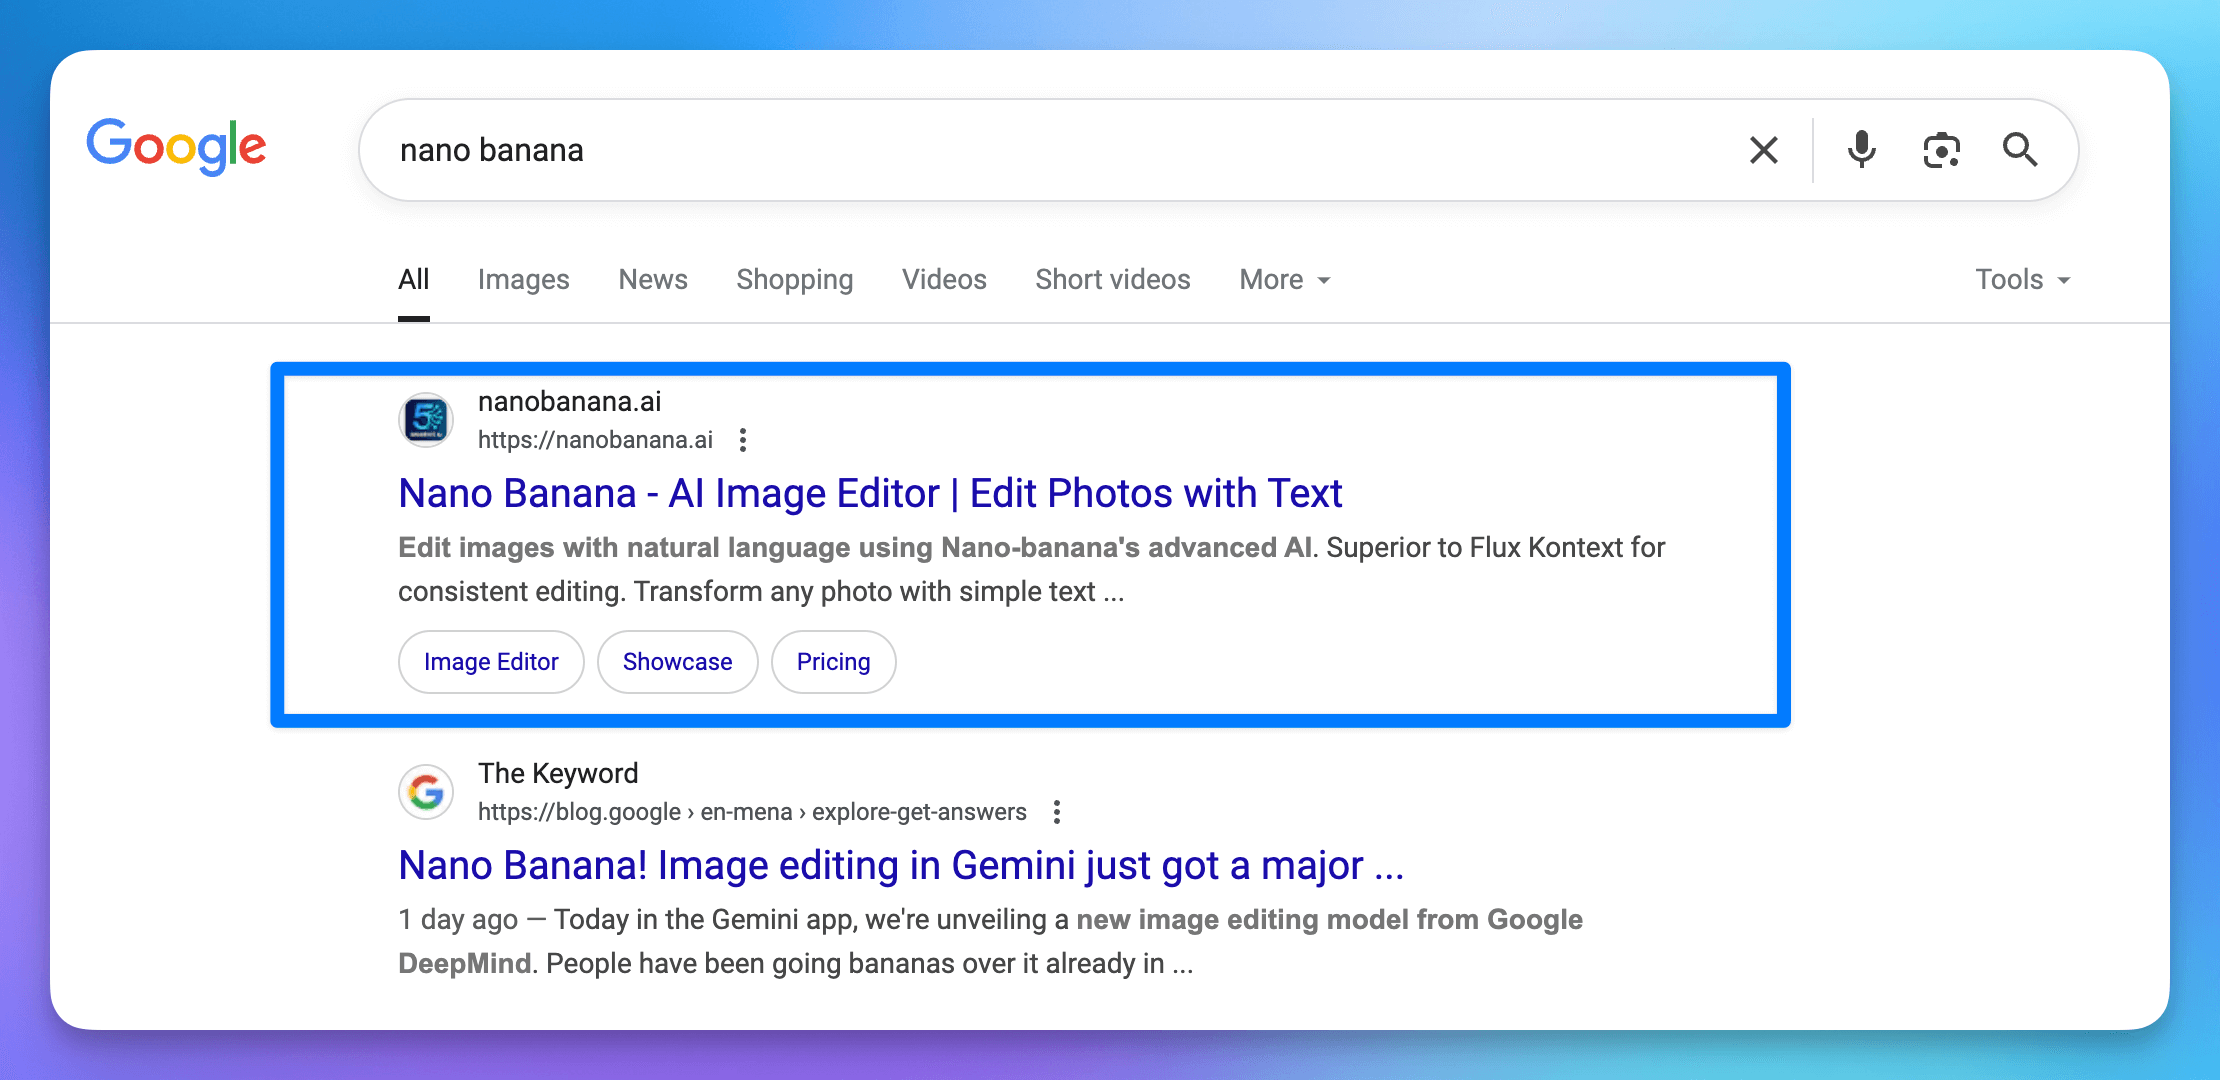Start voice search with microphone icon

pyautogui.click(x=1861, y=150)
